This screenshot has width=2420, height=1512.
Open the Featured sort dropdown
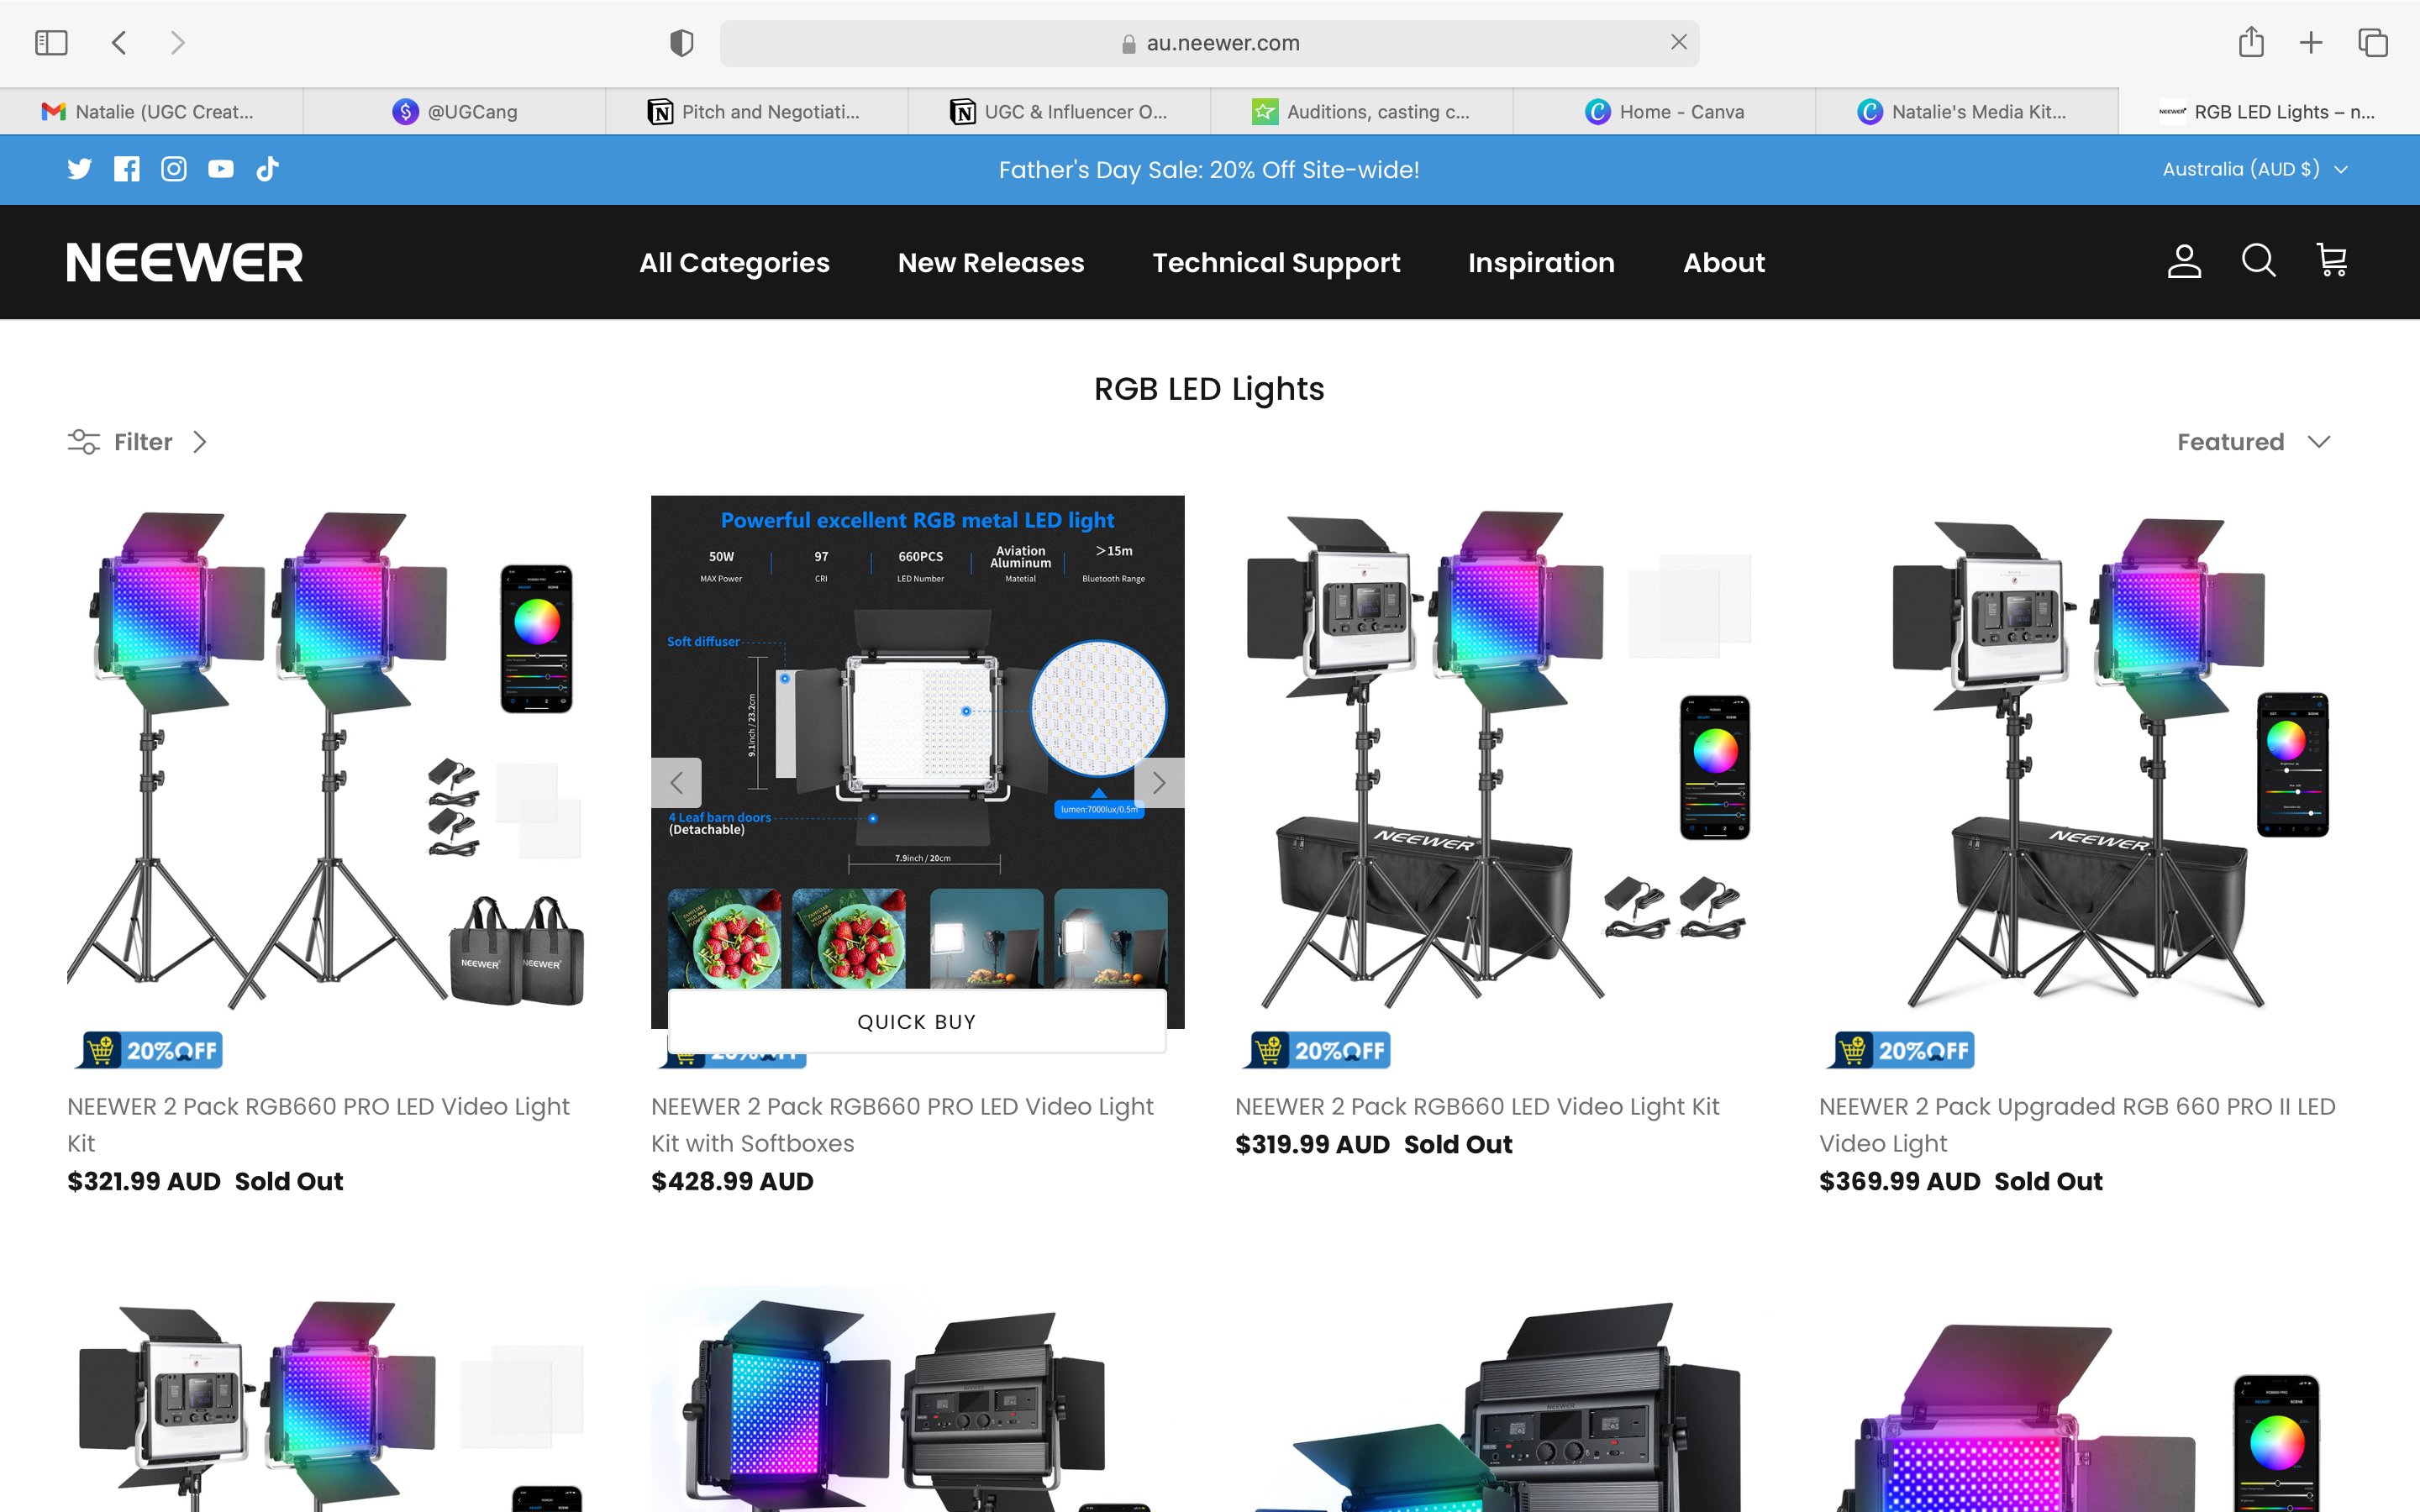(2253, 442)
